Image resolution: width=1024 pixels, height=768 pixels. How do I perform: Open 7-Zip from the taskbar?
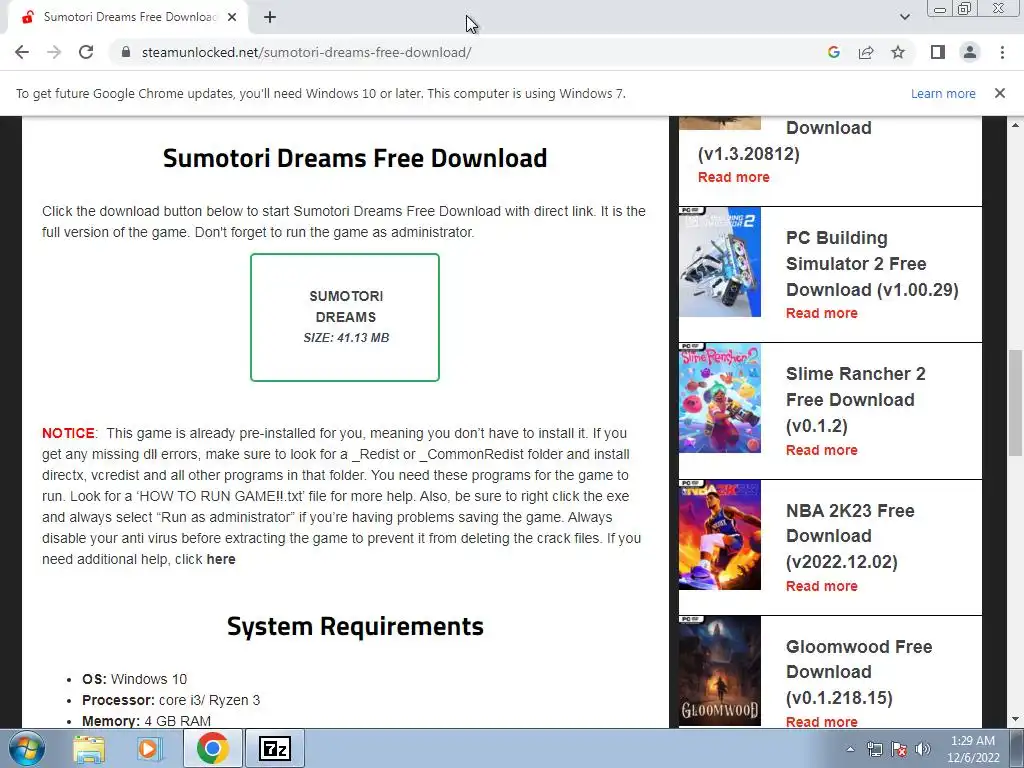(x=274, y=749)
